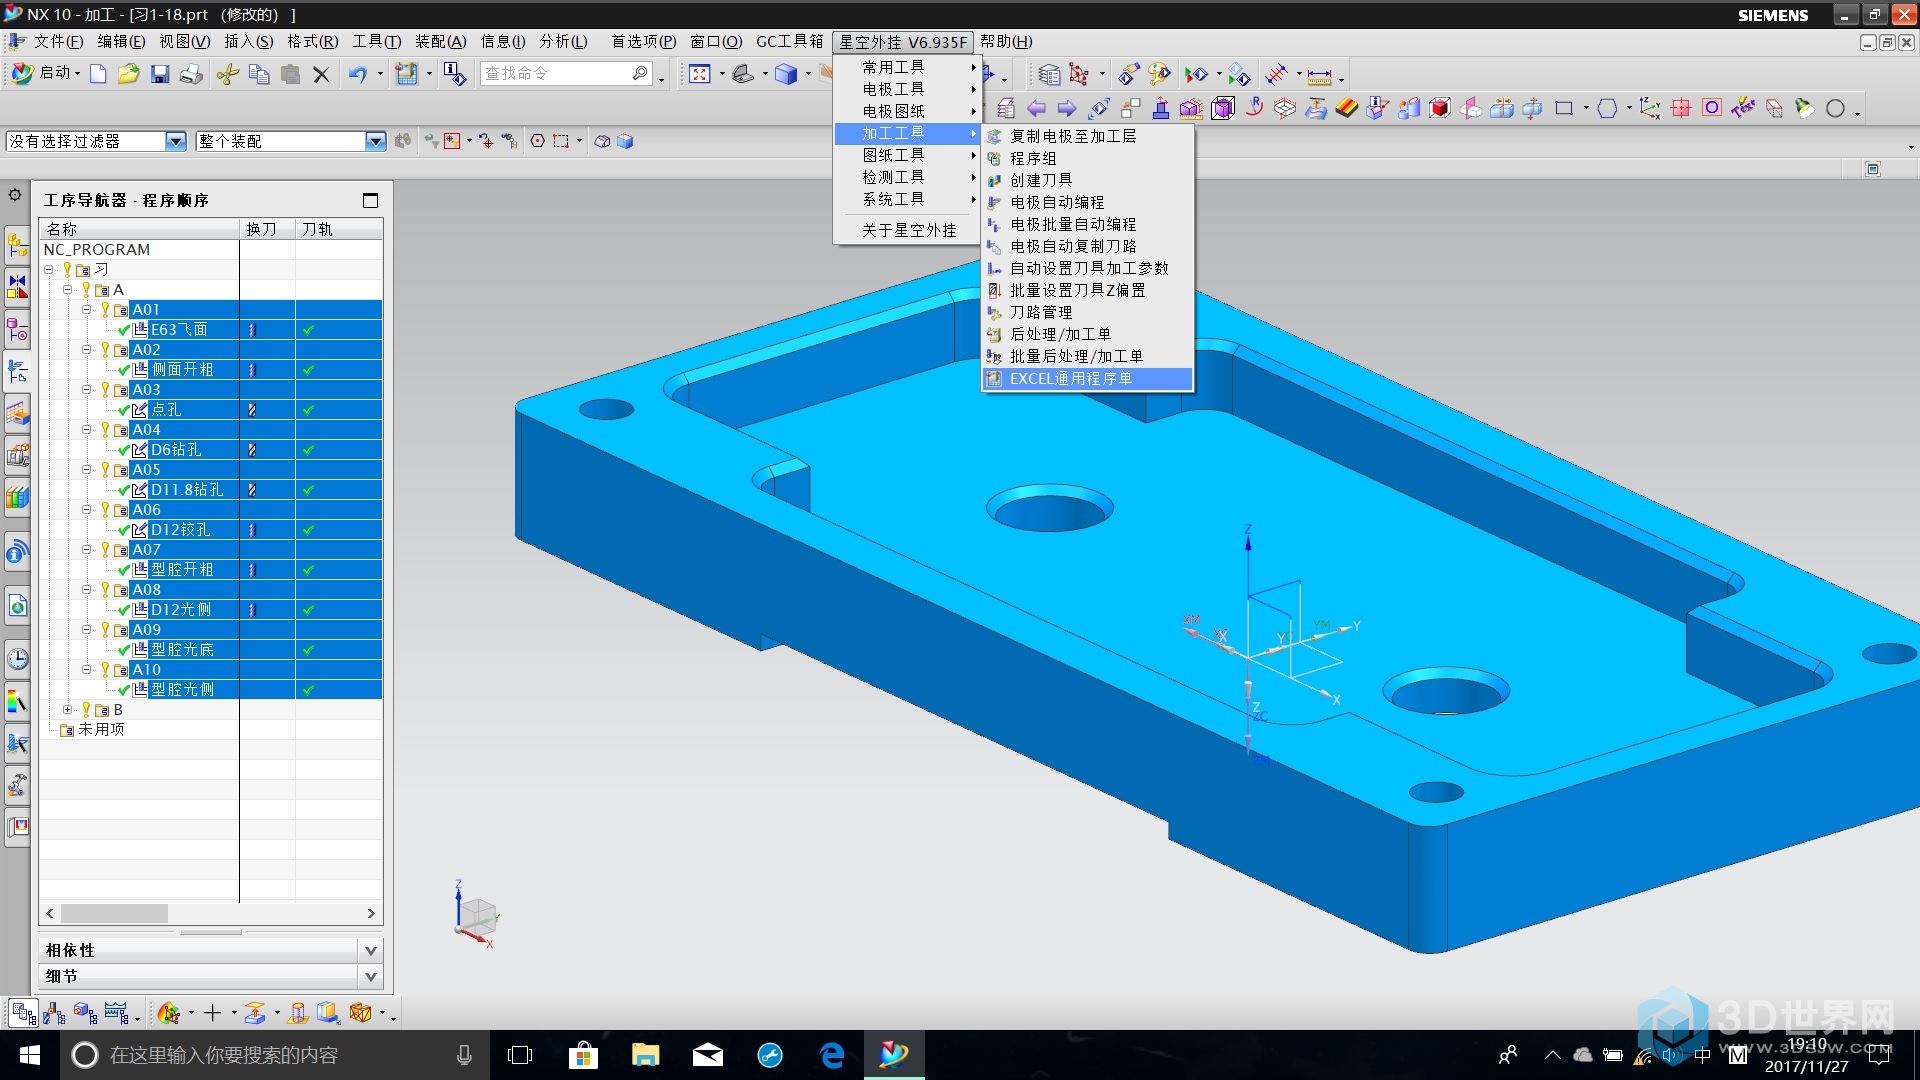This screenshot has width=1920, height=1080.
Task: Click the Delete X icon
Action: click(321, 74)
